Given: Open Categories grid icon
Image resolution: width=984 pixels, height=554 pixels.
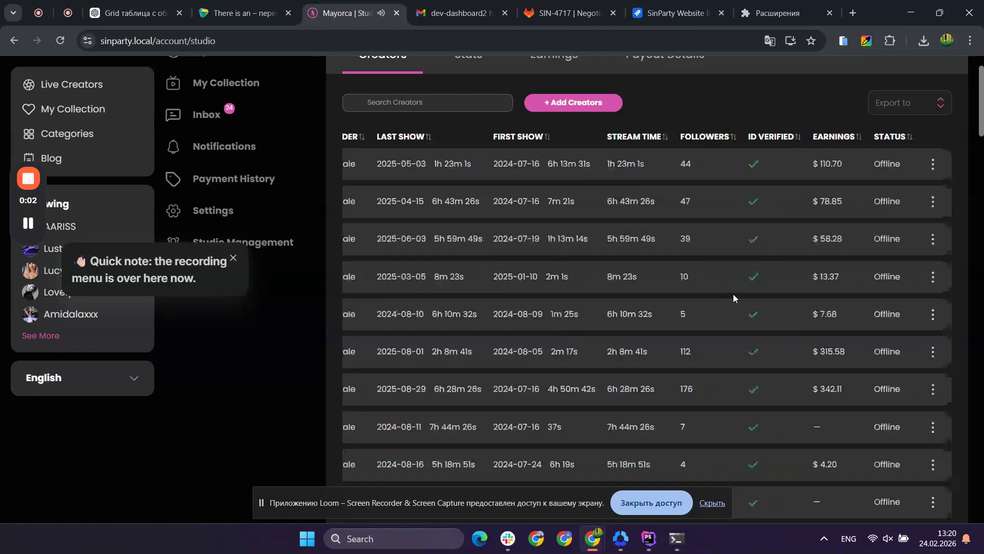Looking at the screenshot, I should coord(28,134).
